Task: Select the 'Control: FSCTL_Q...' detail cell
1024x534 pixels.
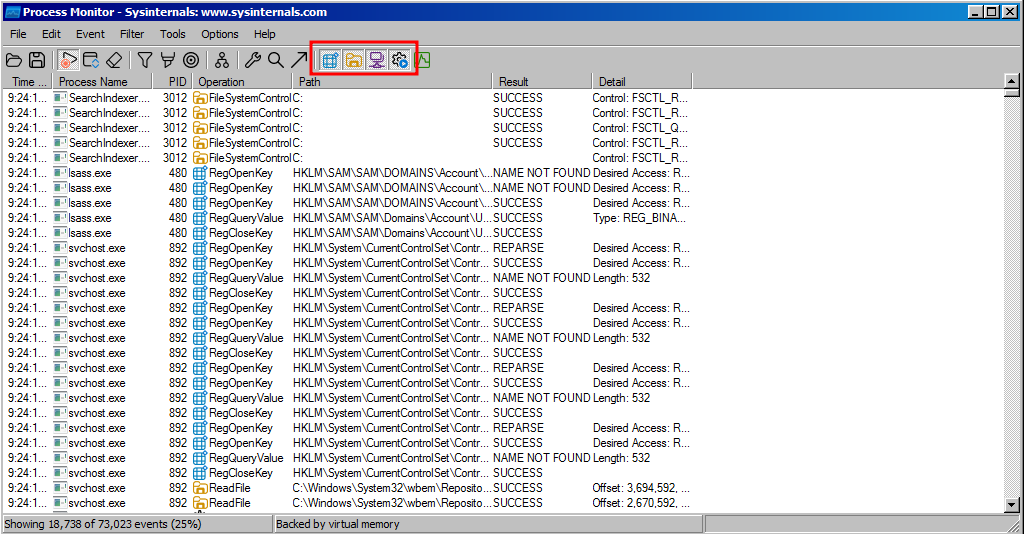Action: (640, 128)
